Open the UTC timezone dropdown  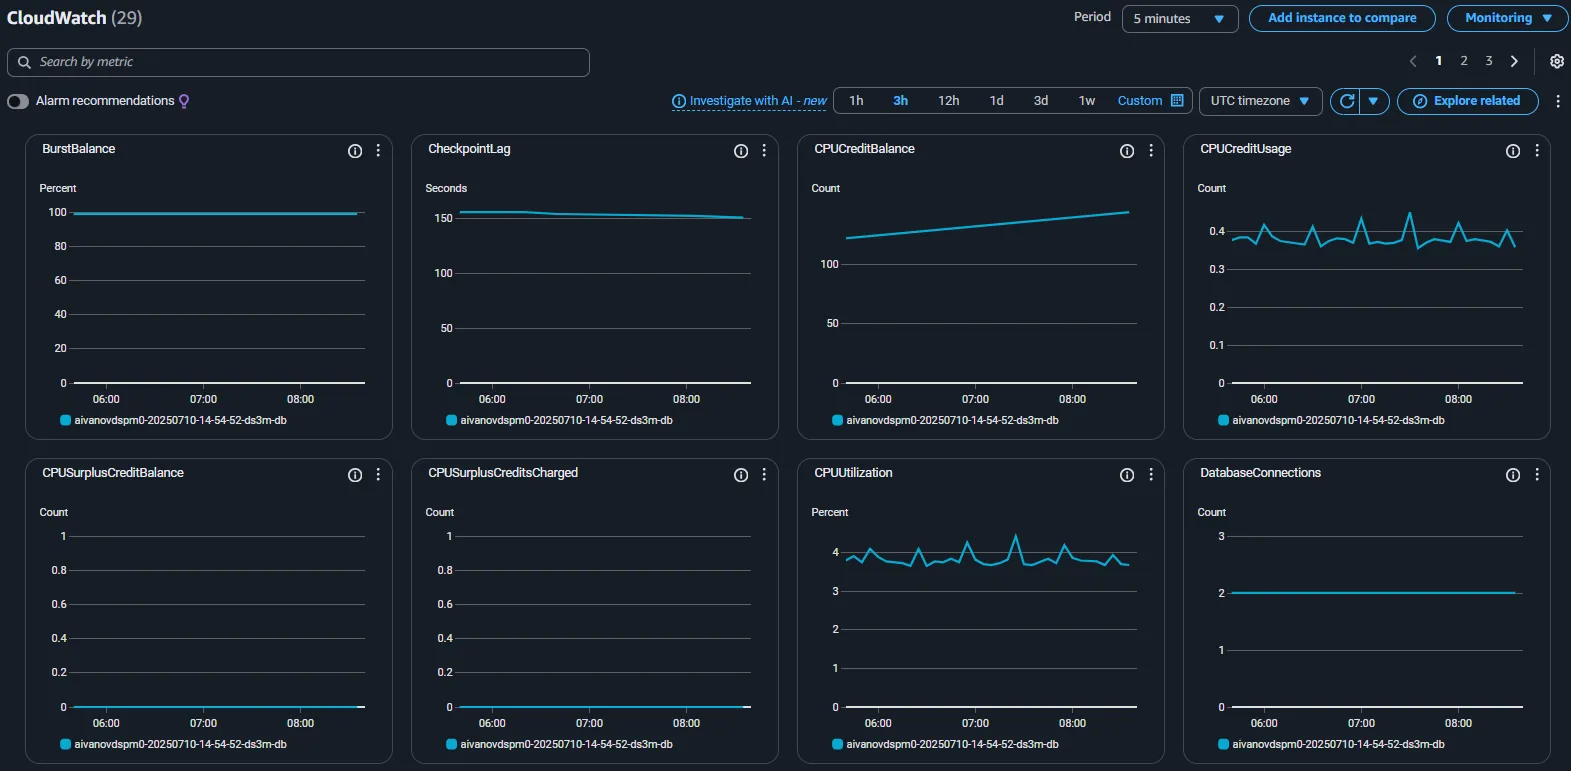tap(1259, 101)
